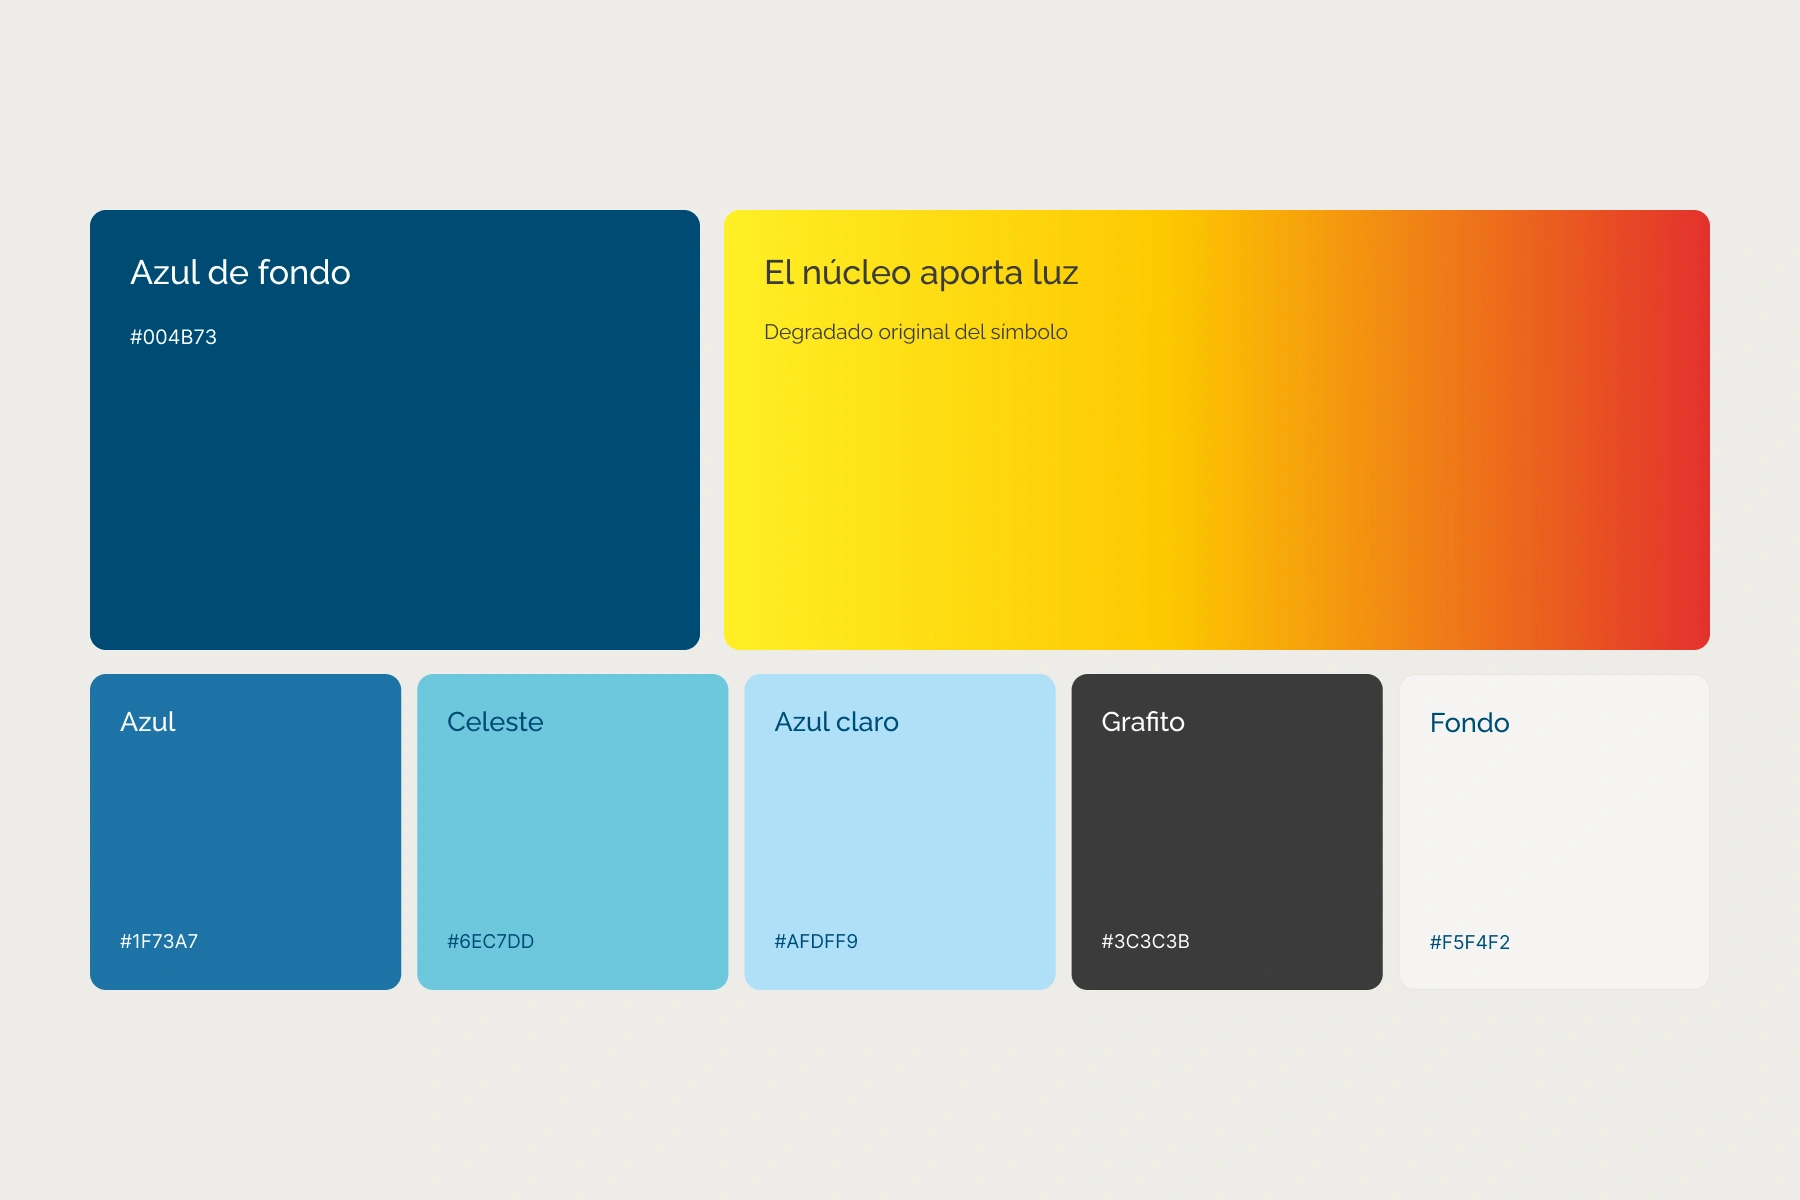The width and height of the screenshot is (1800, 1200).
Task: Select the Azul de fondo color card
Action: point(395,430)
